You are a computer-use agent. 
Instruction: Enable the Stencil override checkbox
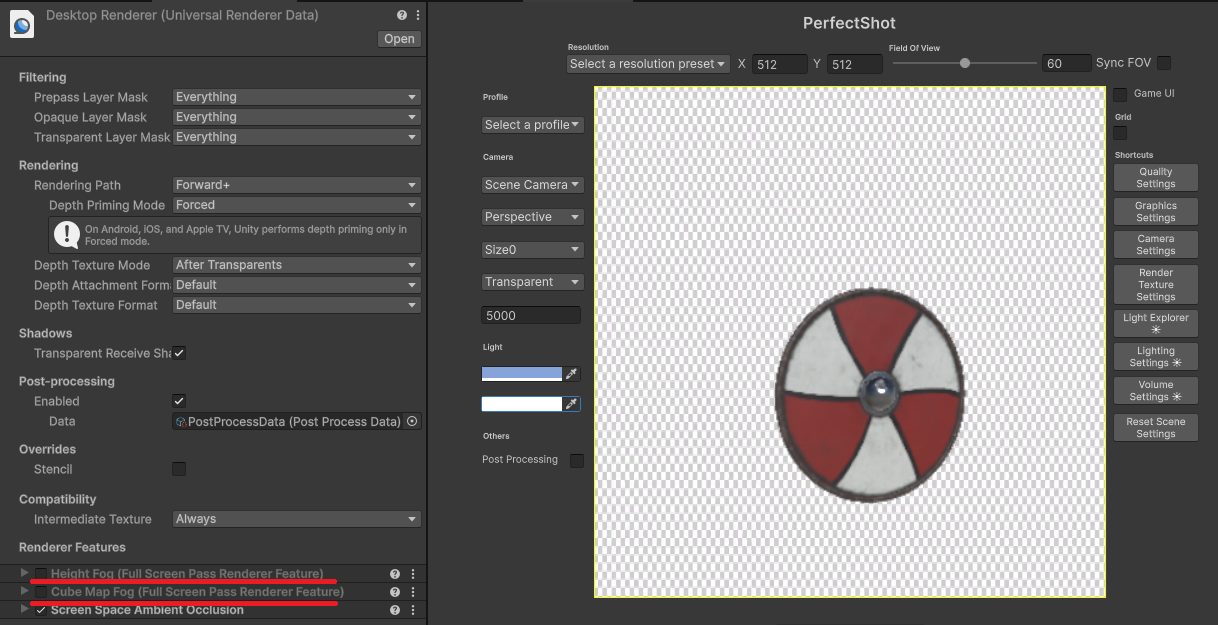pos(179,469)
